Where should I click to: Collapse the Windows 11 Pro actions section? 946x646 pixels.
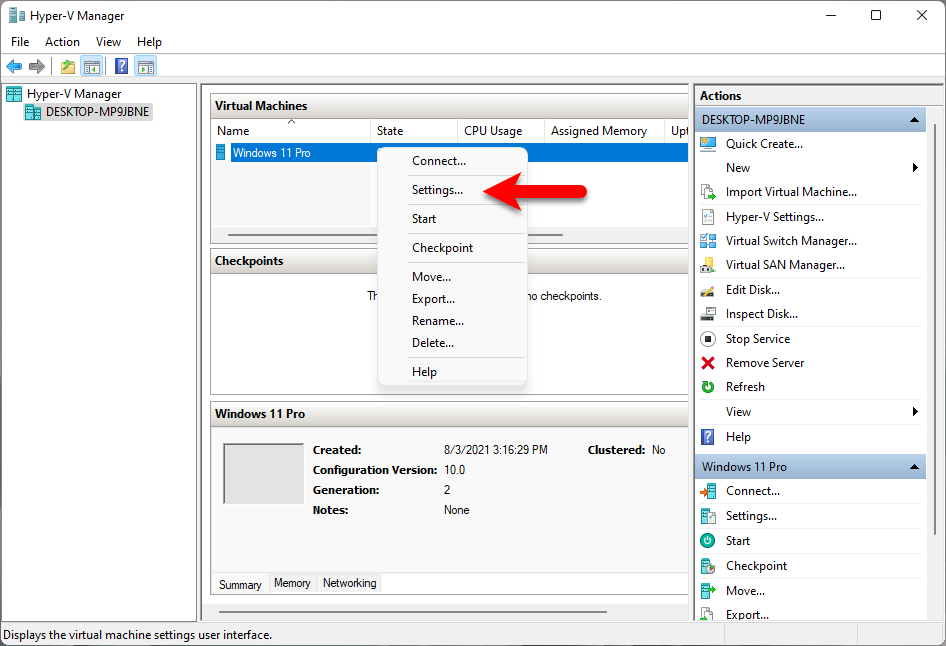915,467
